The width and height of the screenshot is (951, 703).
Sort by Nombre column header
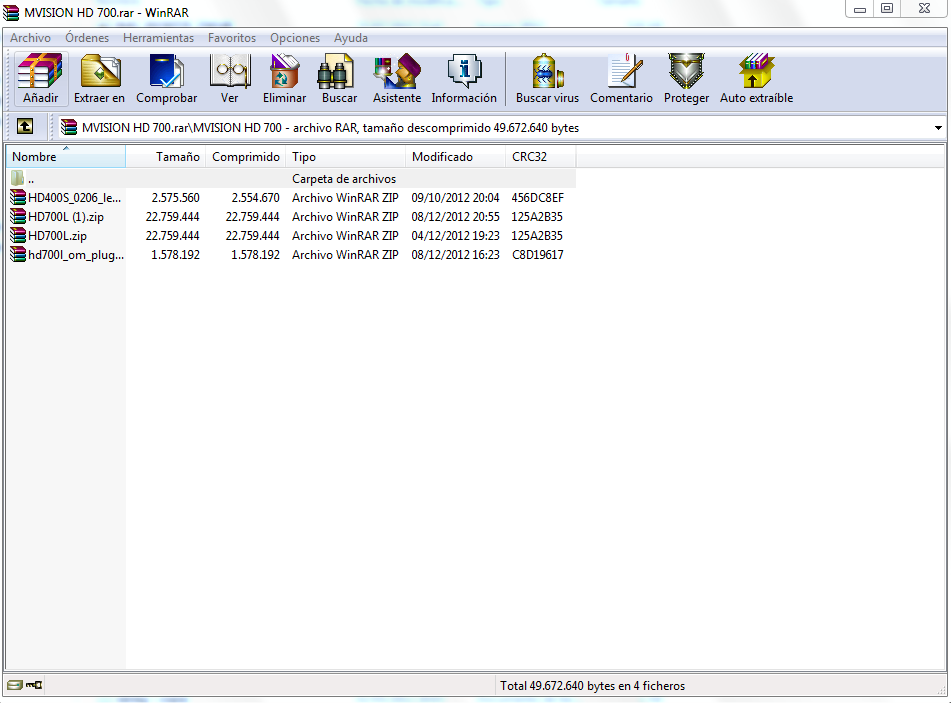click(66, 156)
